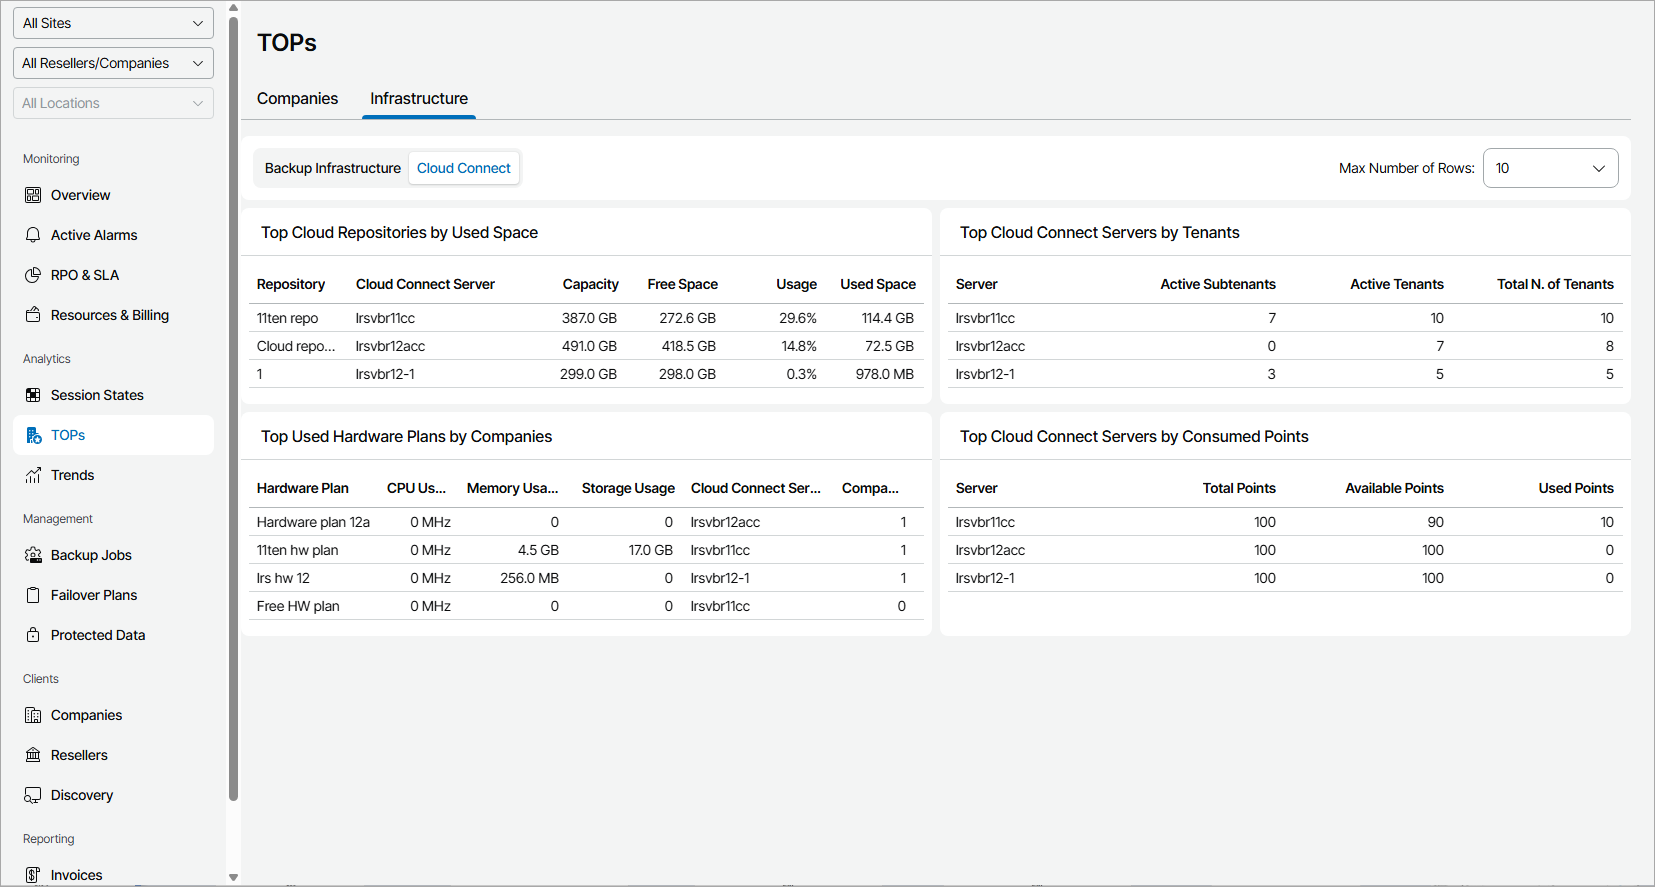
Task: Click the Session States icon
Action: [33, 395]
